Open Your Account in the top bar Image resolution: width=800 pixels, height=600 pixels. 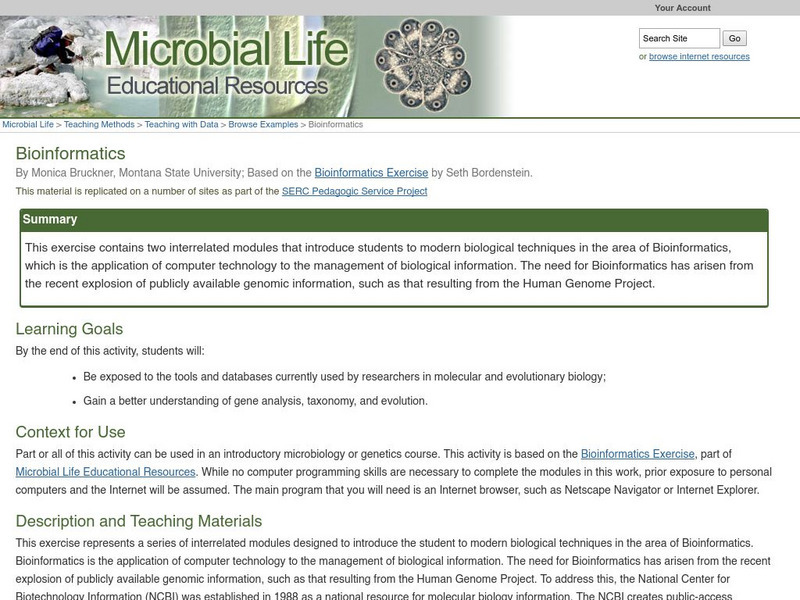(682, 8)
